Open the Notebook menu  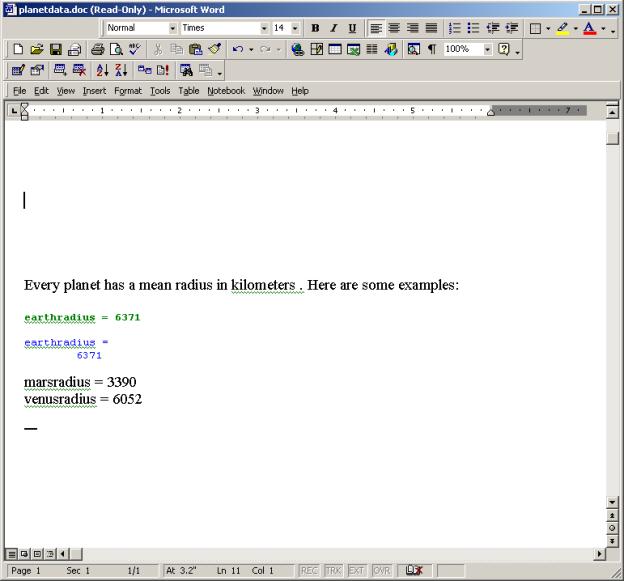(x=225, y=91)
